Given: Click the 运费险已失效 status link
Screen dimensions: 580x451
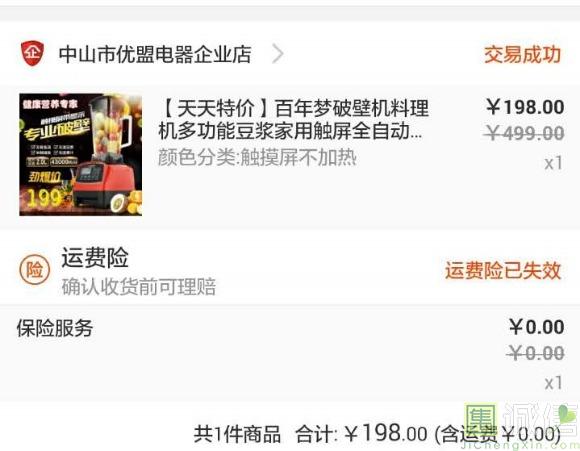Looking at the screenshot, I should [503, 270].
